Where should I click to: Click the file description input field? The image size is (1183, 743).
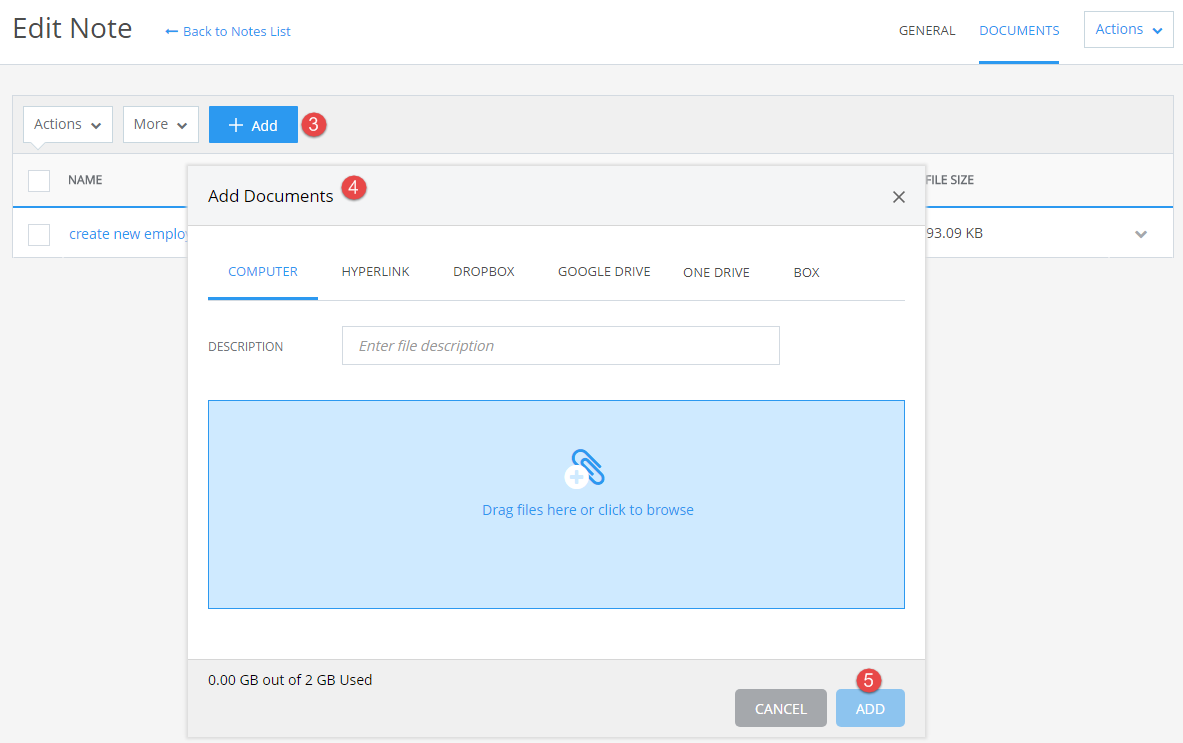click(x=561, y=345)
